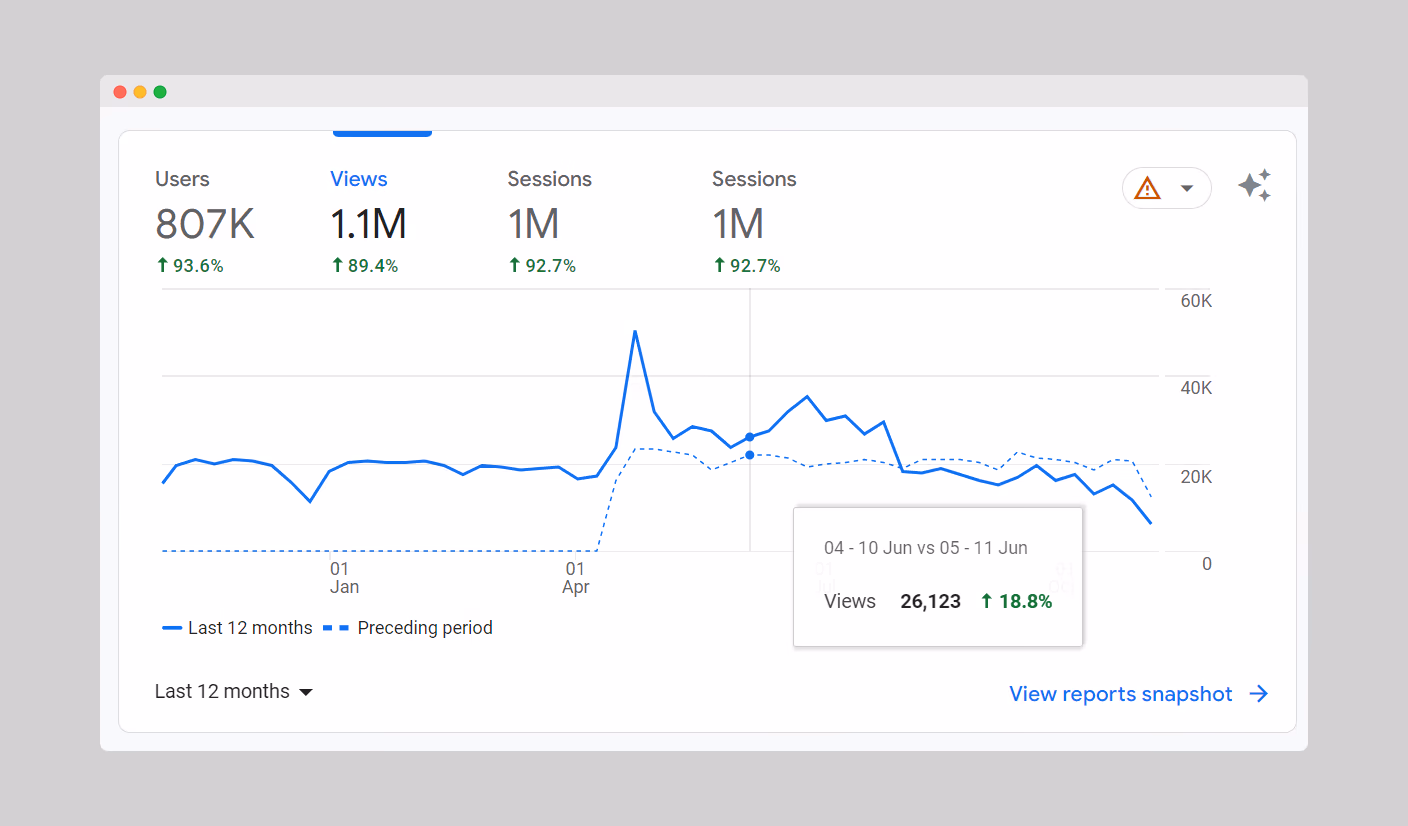Click the arrow icon beside View reports snapshot
This screenshot has width=1408, height=826.
tap(1259, 694)
